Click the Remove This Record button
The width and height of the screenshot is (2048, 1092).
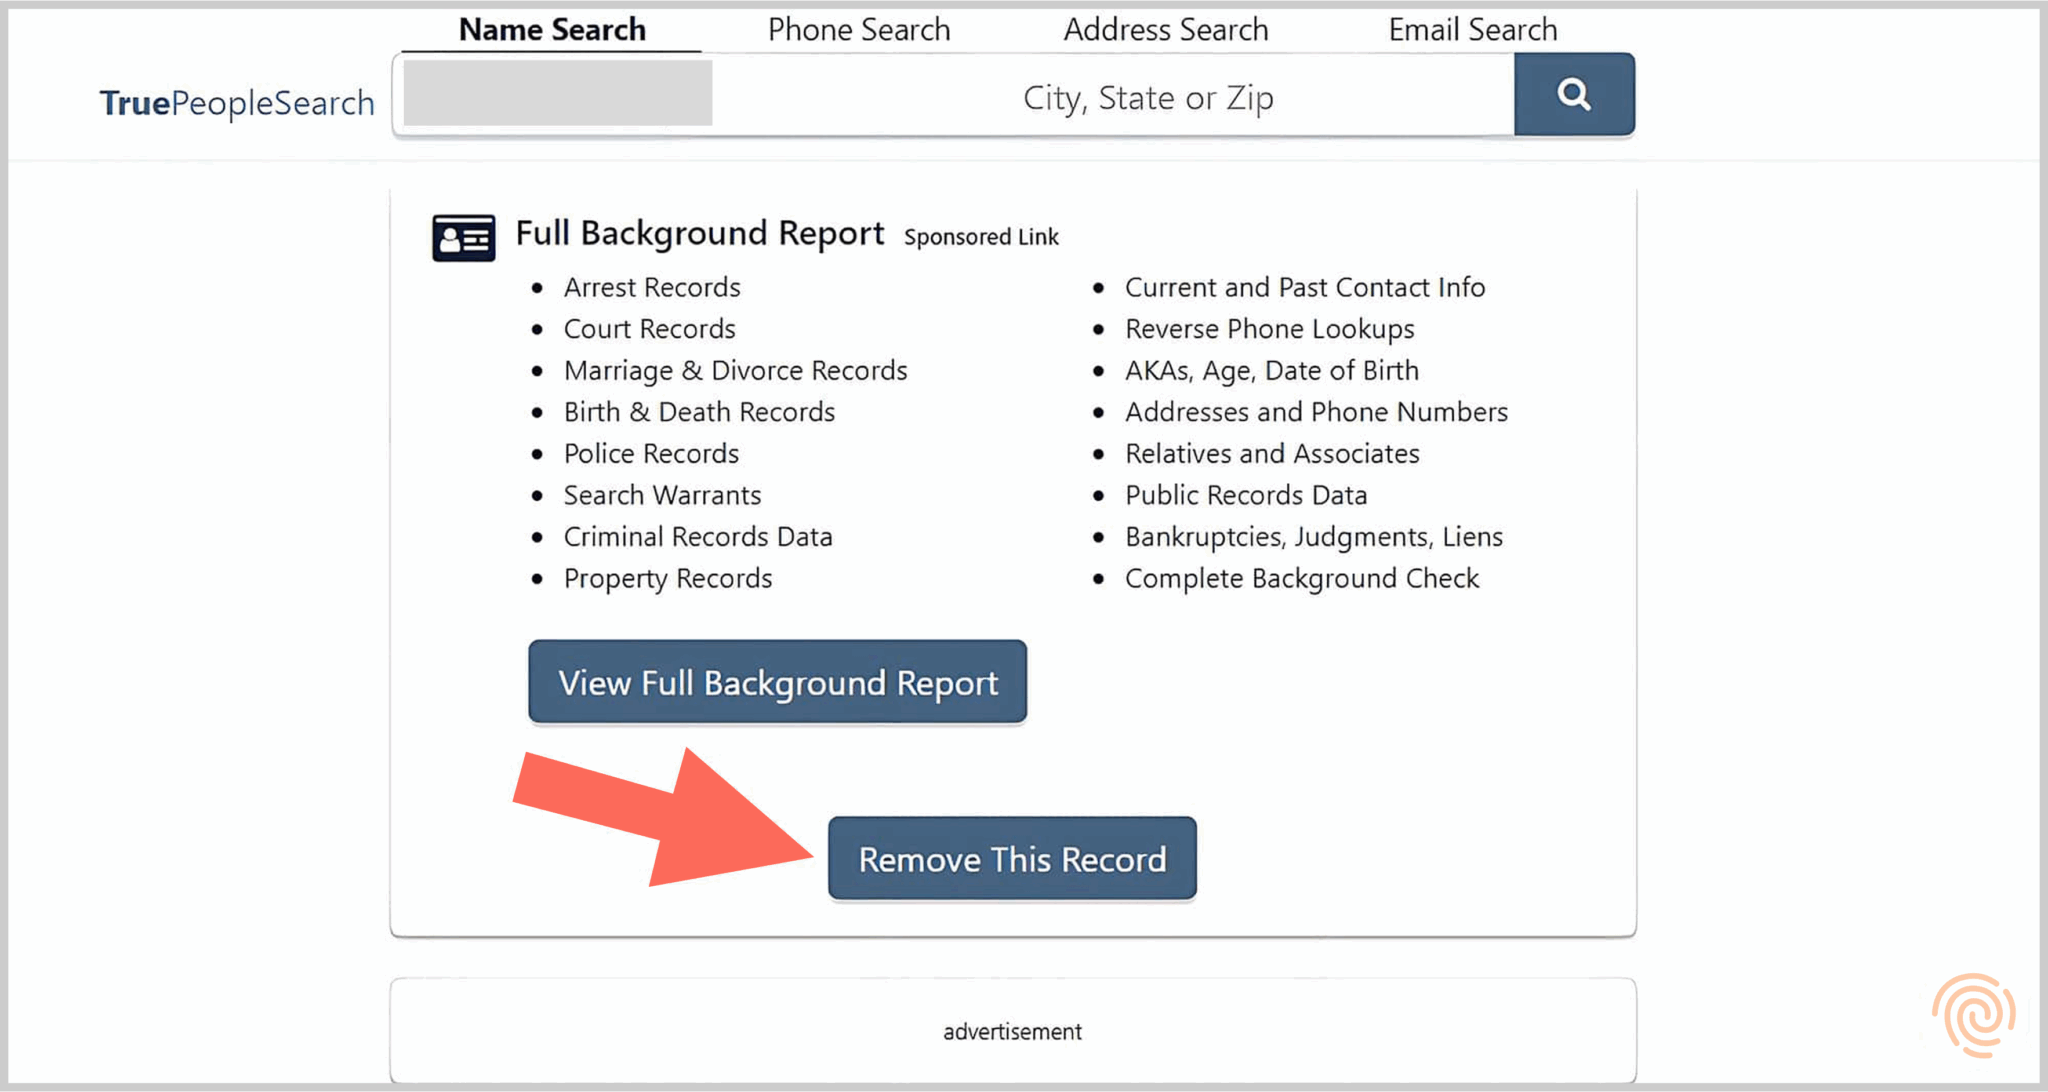1012,858
